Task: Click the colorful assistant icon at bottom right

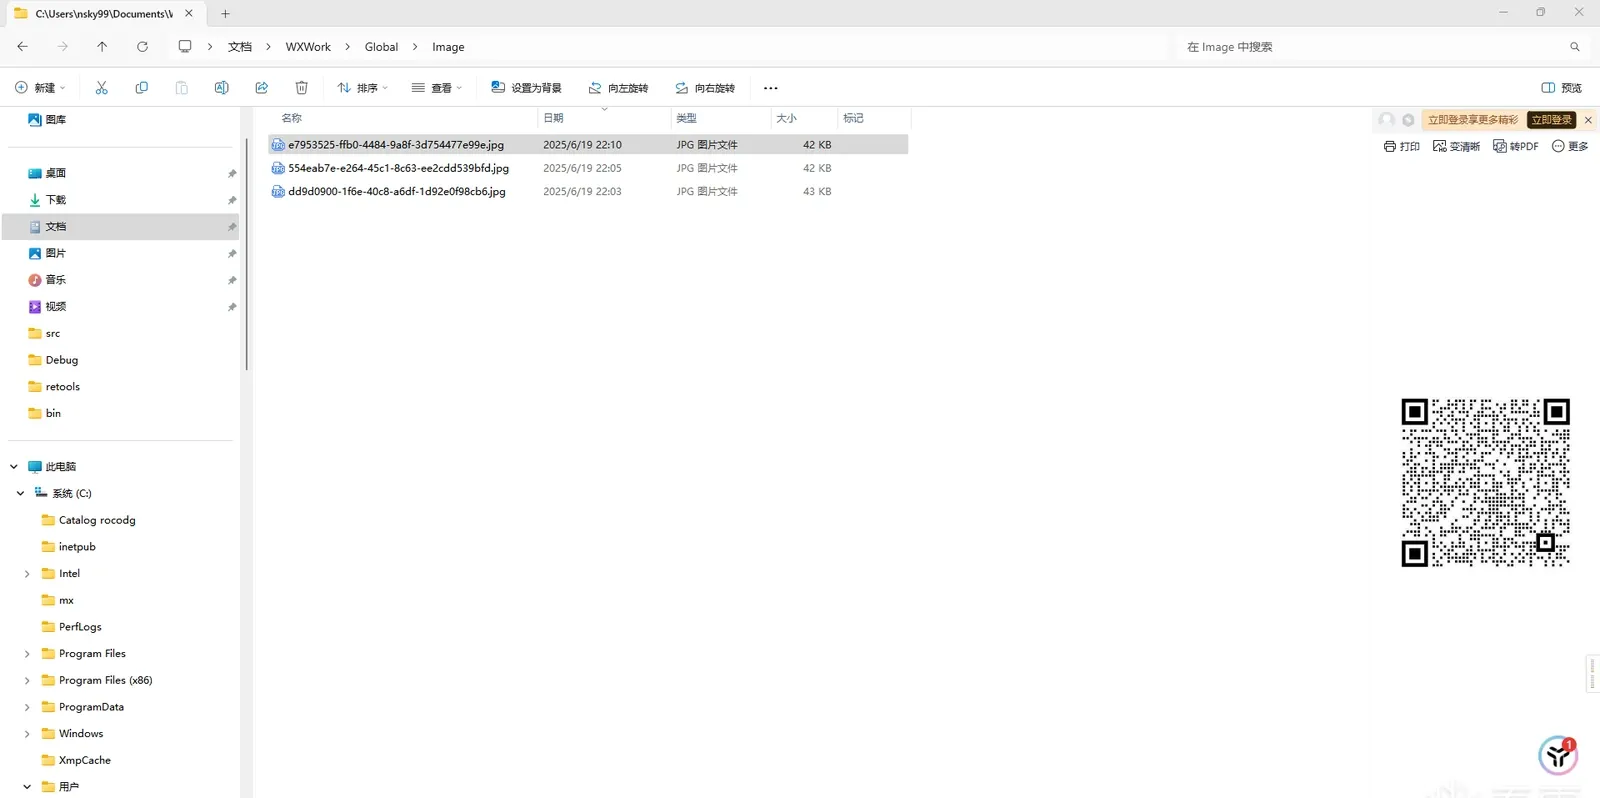Action: click(1557, 755)
